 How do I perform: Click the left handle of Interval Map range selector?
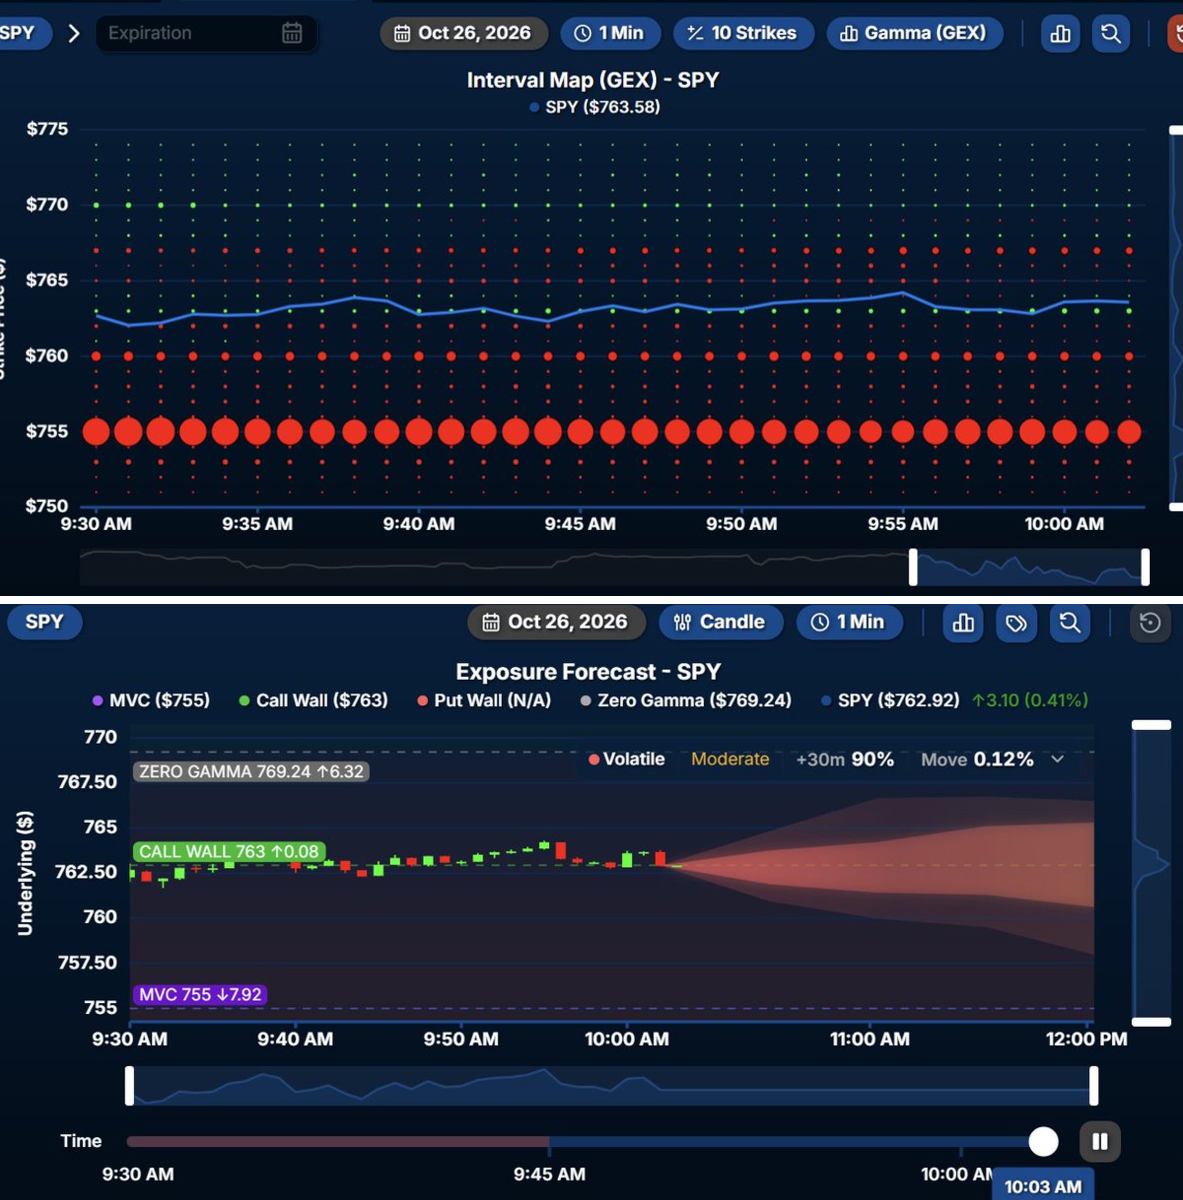(913, 567)
